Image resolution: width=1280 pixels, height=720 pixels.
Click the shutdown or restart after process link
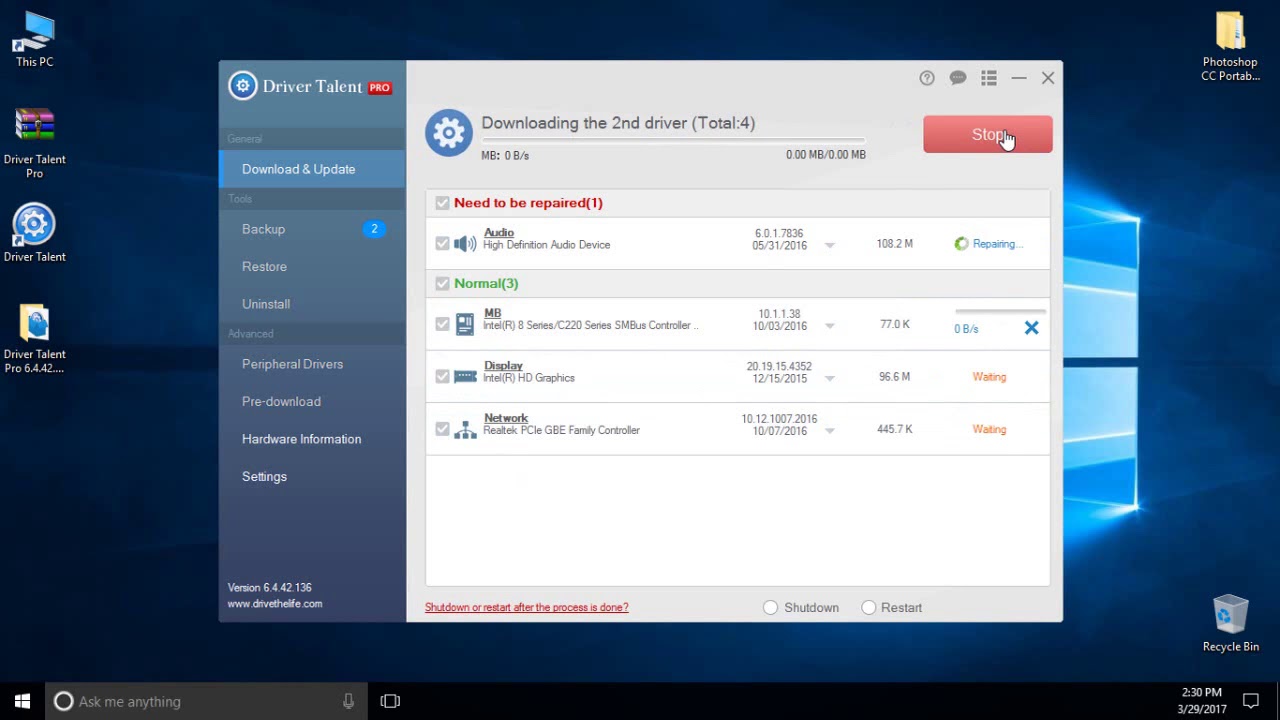pos(527,607)
